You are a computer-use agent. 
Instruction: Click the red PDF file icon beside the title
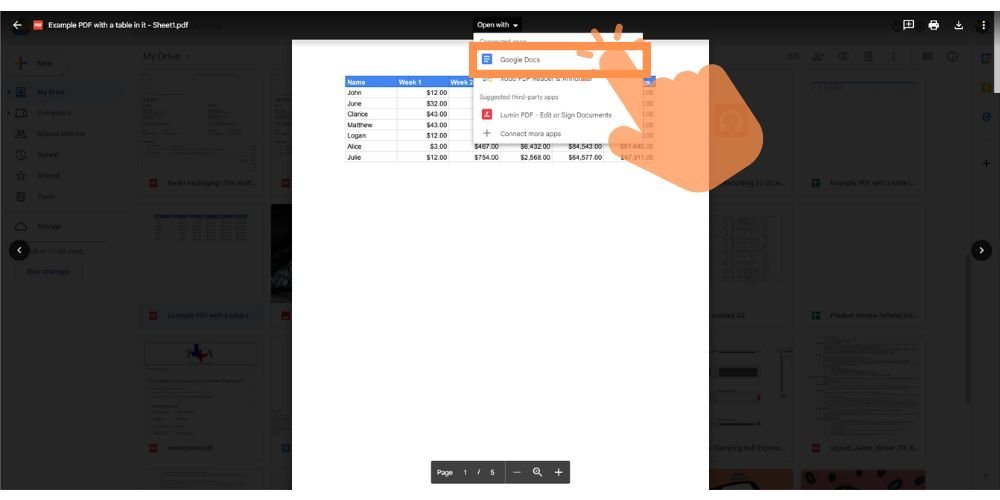pos(38,25)
